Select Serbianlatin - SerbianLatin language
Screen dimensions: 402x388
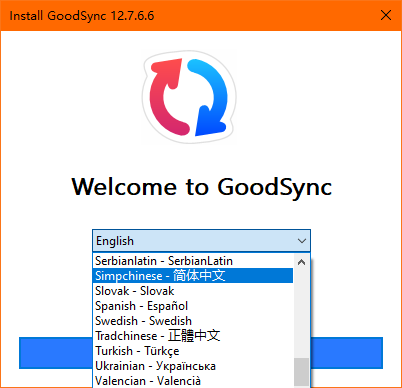tap(193, 261)
